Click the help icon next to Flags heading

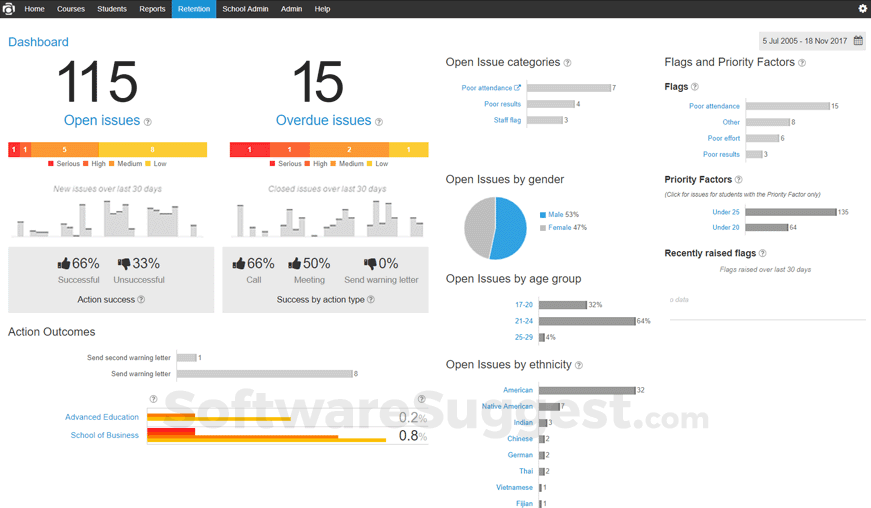click(695, 87)
